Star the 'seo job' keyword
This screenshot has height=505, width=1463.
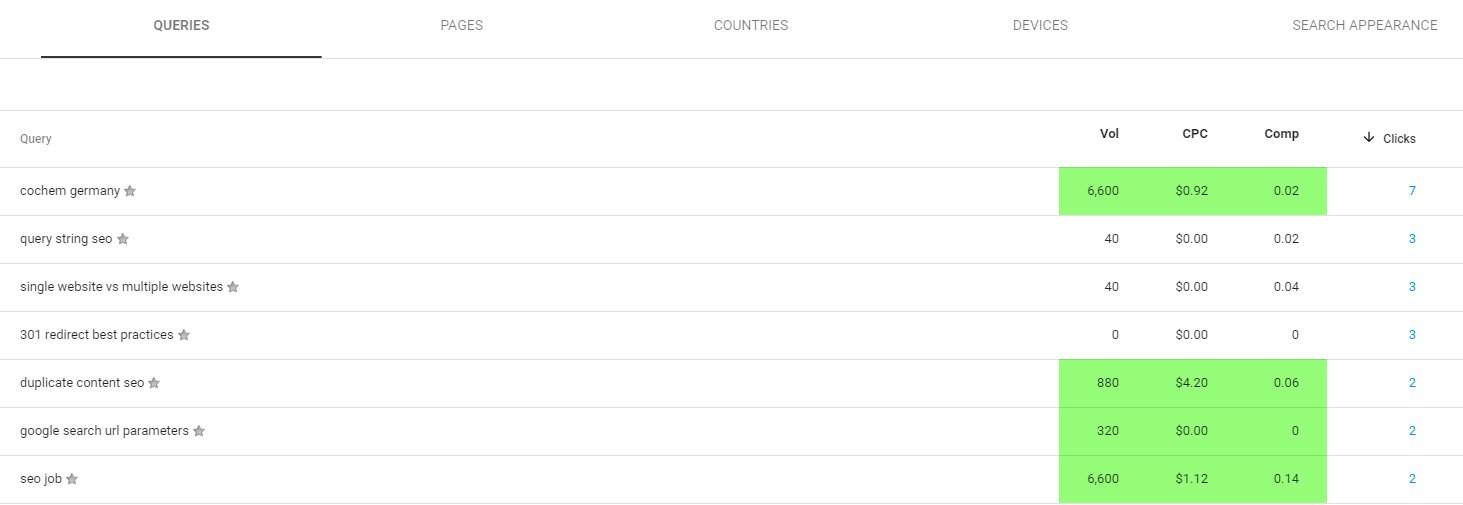(x=72, y=479)
